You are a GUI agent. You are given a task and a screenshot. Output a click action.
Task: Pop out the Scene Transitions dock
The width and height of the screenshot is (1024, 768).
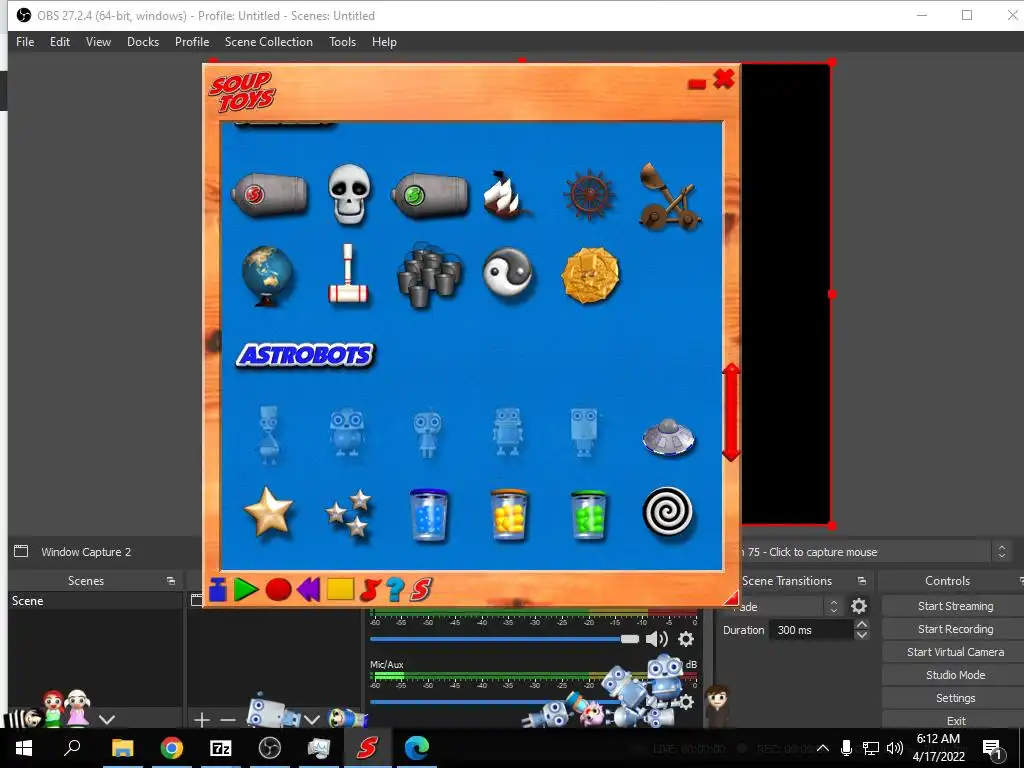(861, 581)
